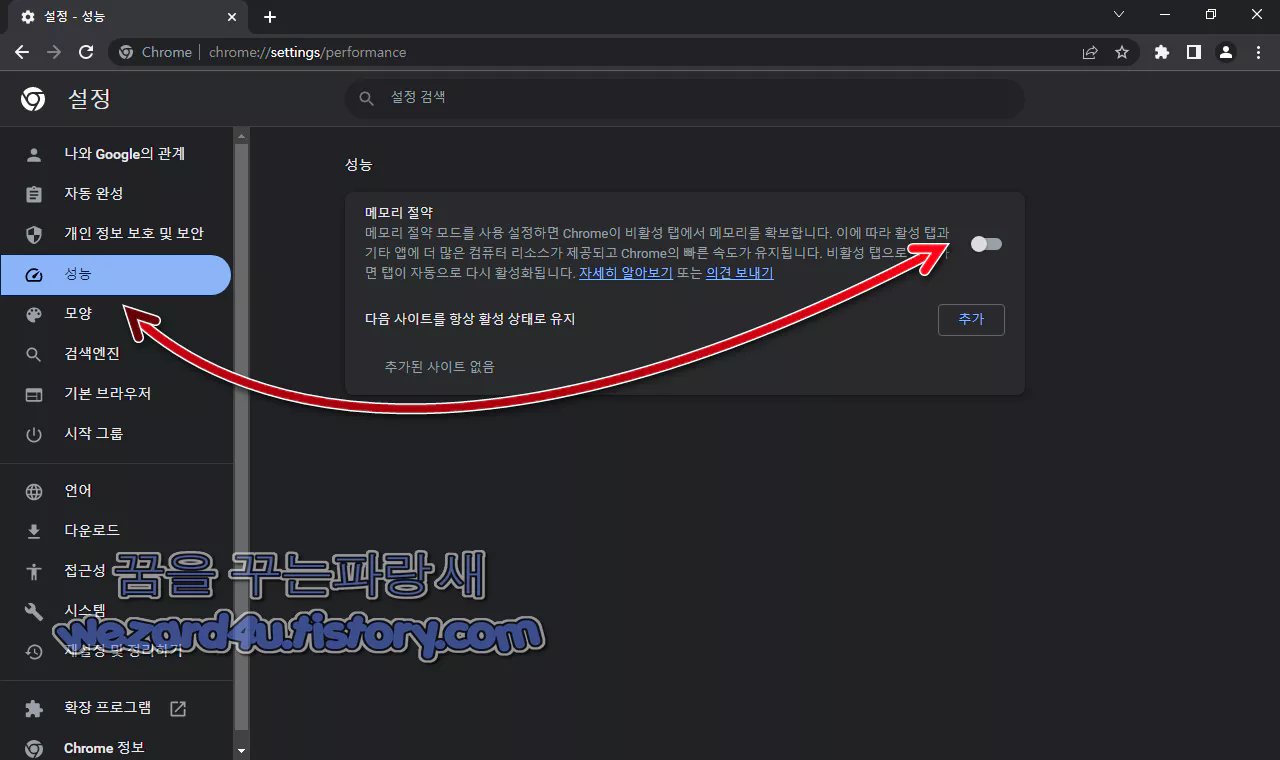
Task: Click the external link icon after 확장 프로그램
Action: coord(178,708)
